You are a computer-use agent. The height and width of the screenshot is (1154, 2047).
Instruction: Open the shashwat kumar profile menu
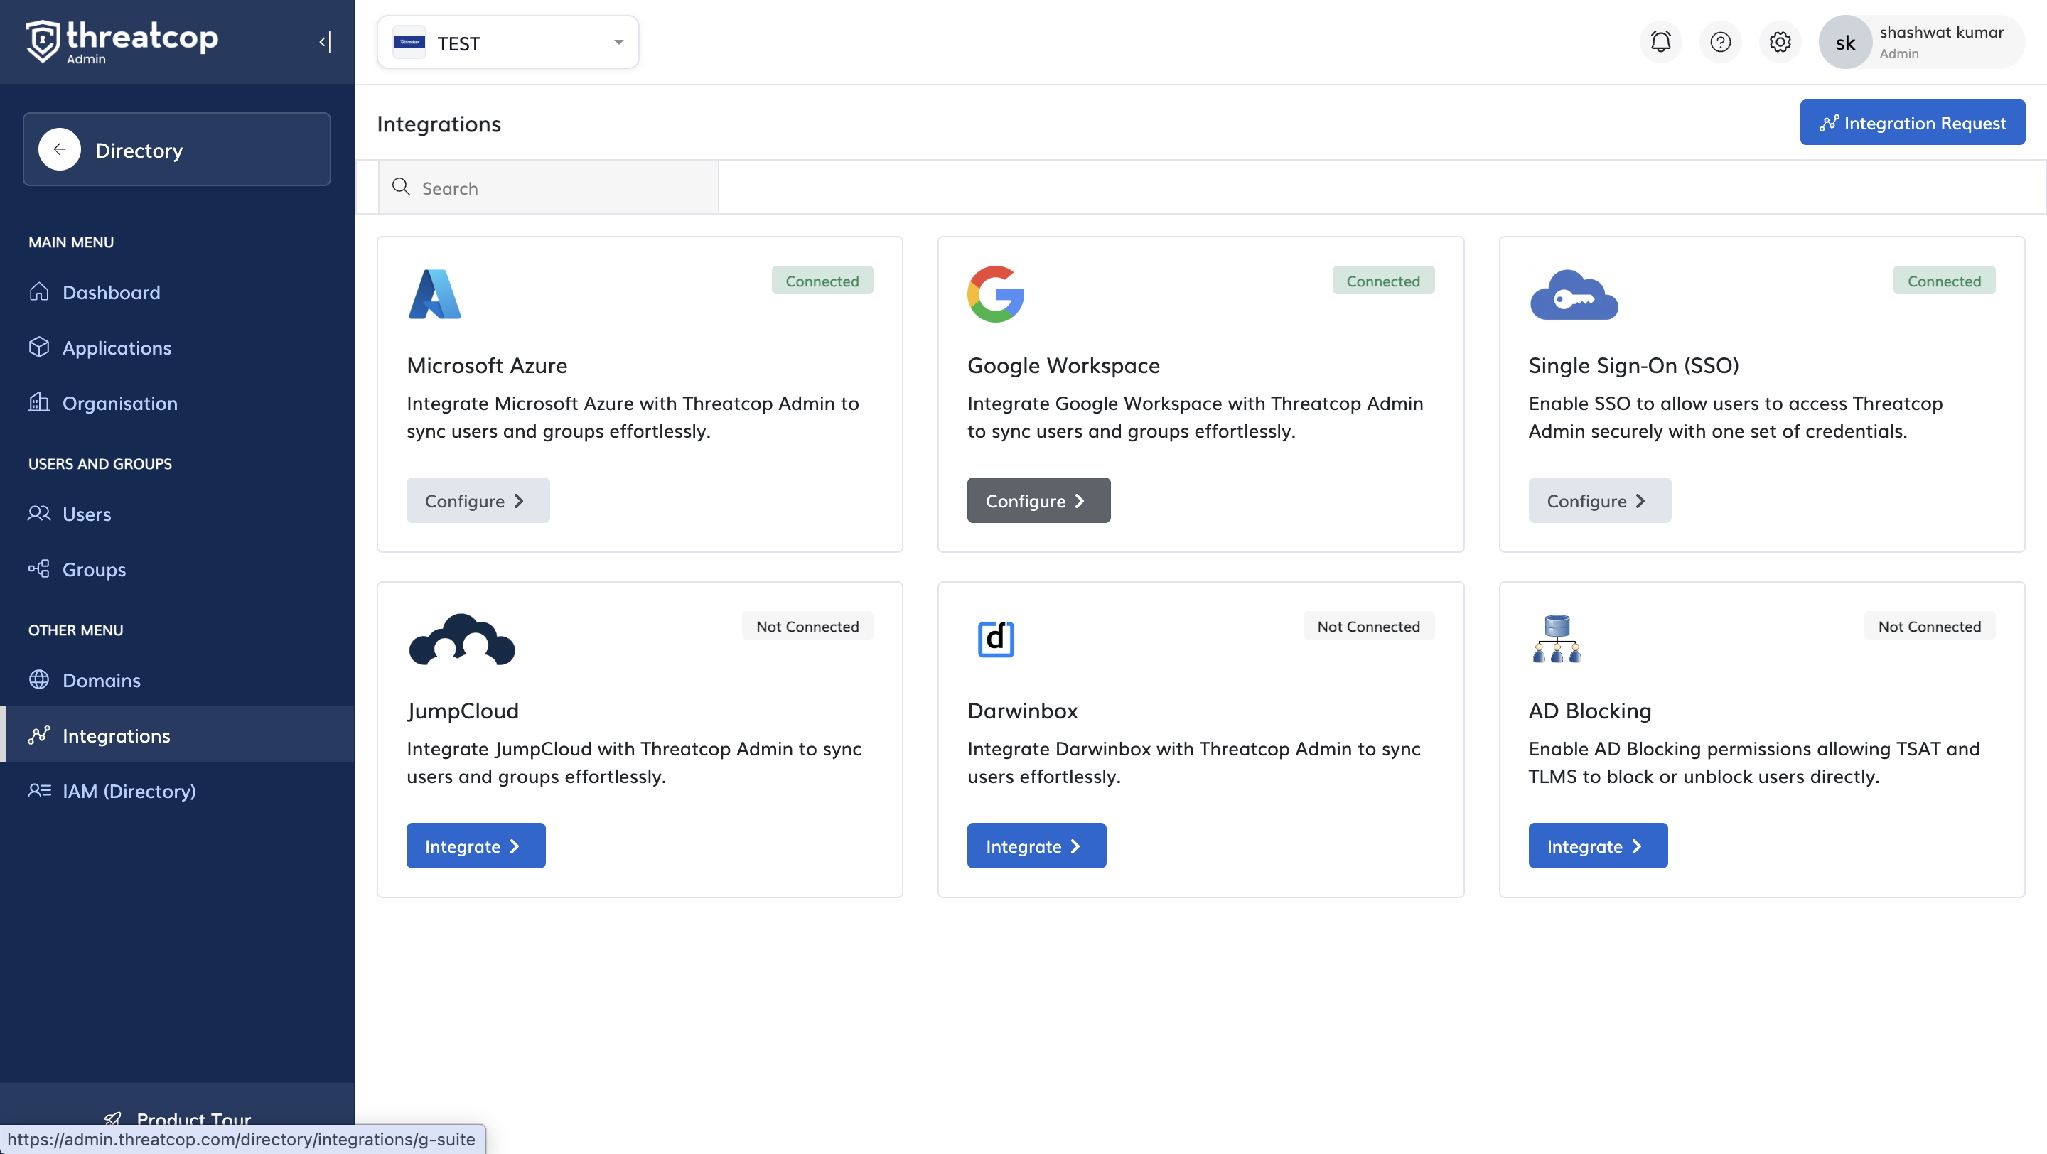pyautogui.click(x=1922, y=42)
